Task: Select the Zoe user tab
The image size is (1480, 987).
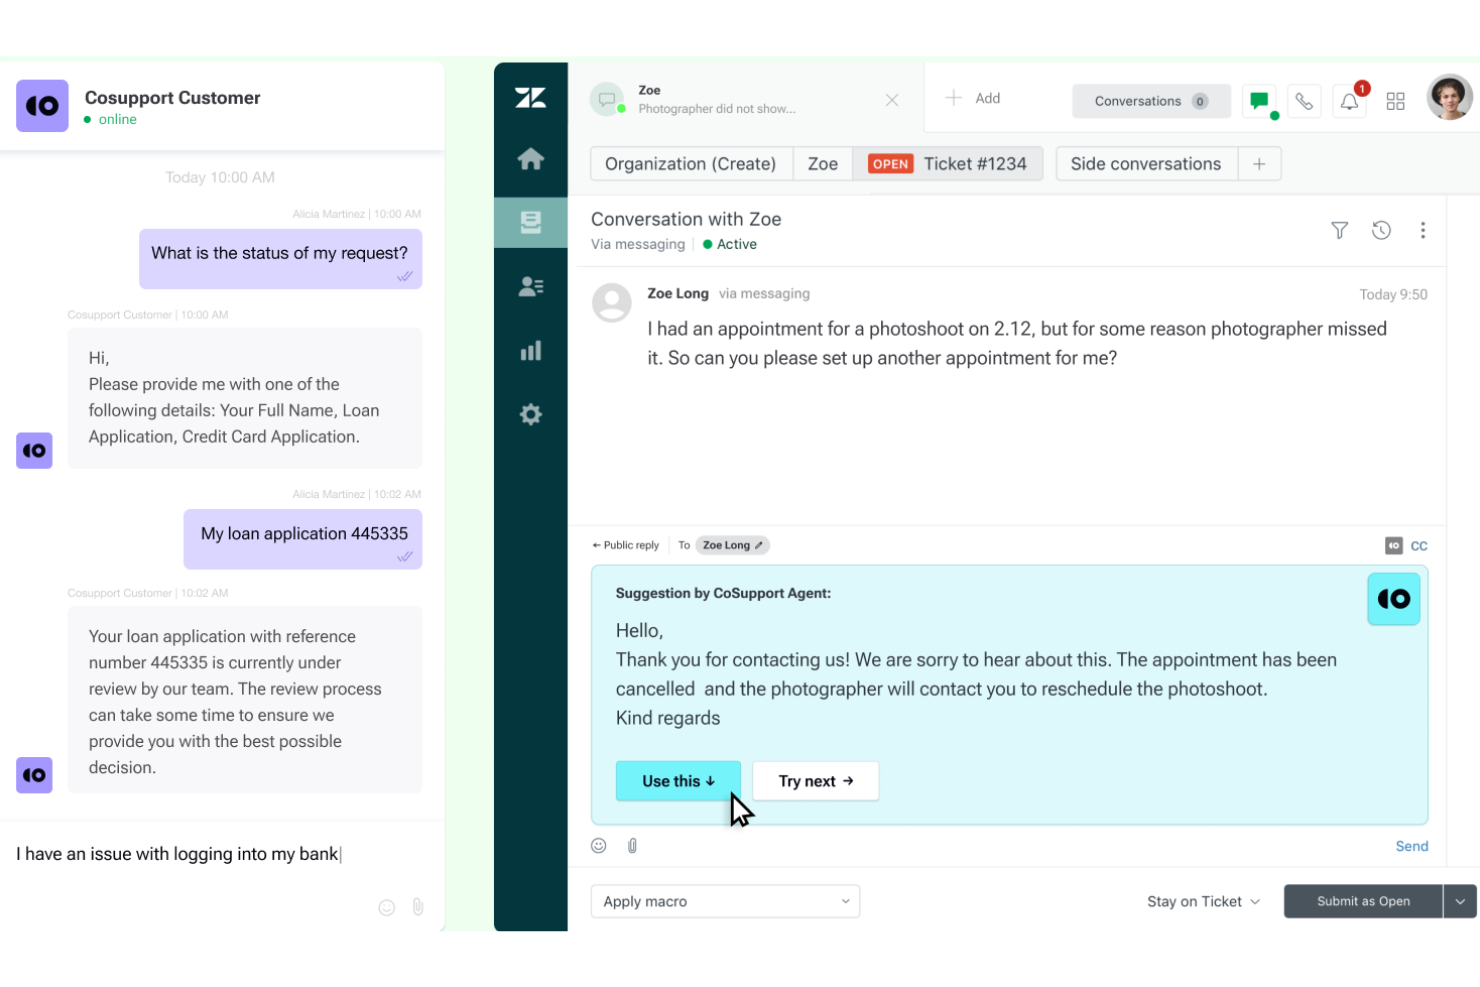Action: tap(823, 164)
